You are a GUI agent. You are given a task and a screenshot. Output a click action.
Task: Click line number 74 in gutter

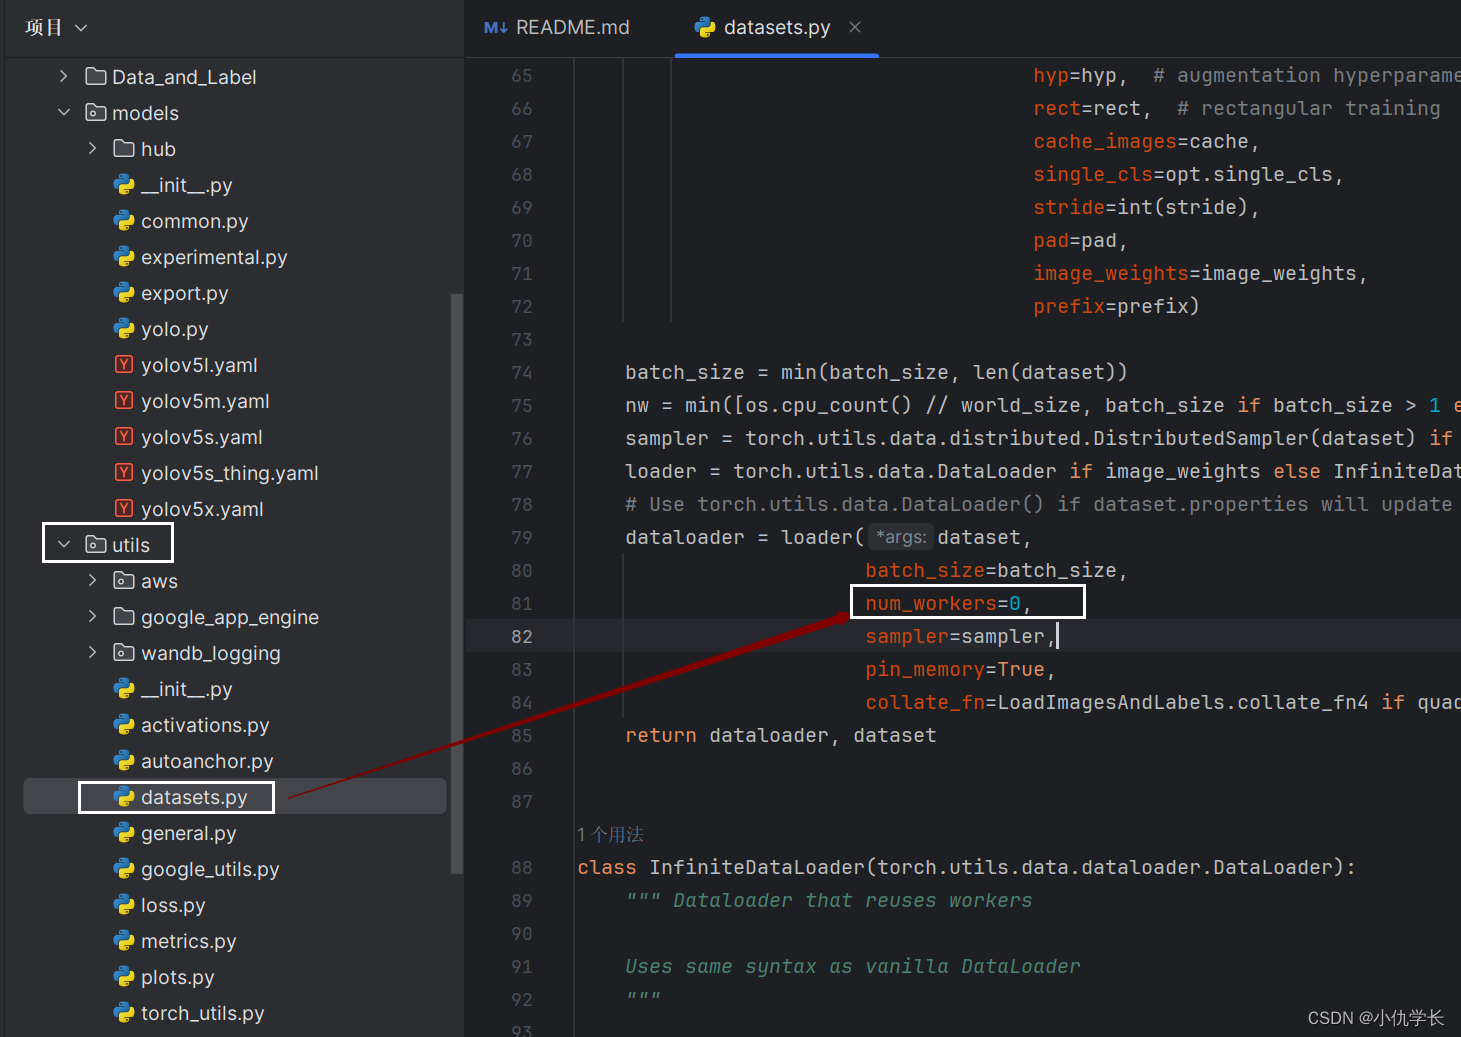pyautogui.click(x=522, y=373)
